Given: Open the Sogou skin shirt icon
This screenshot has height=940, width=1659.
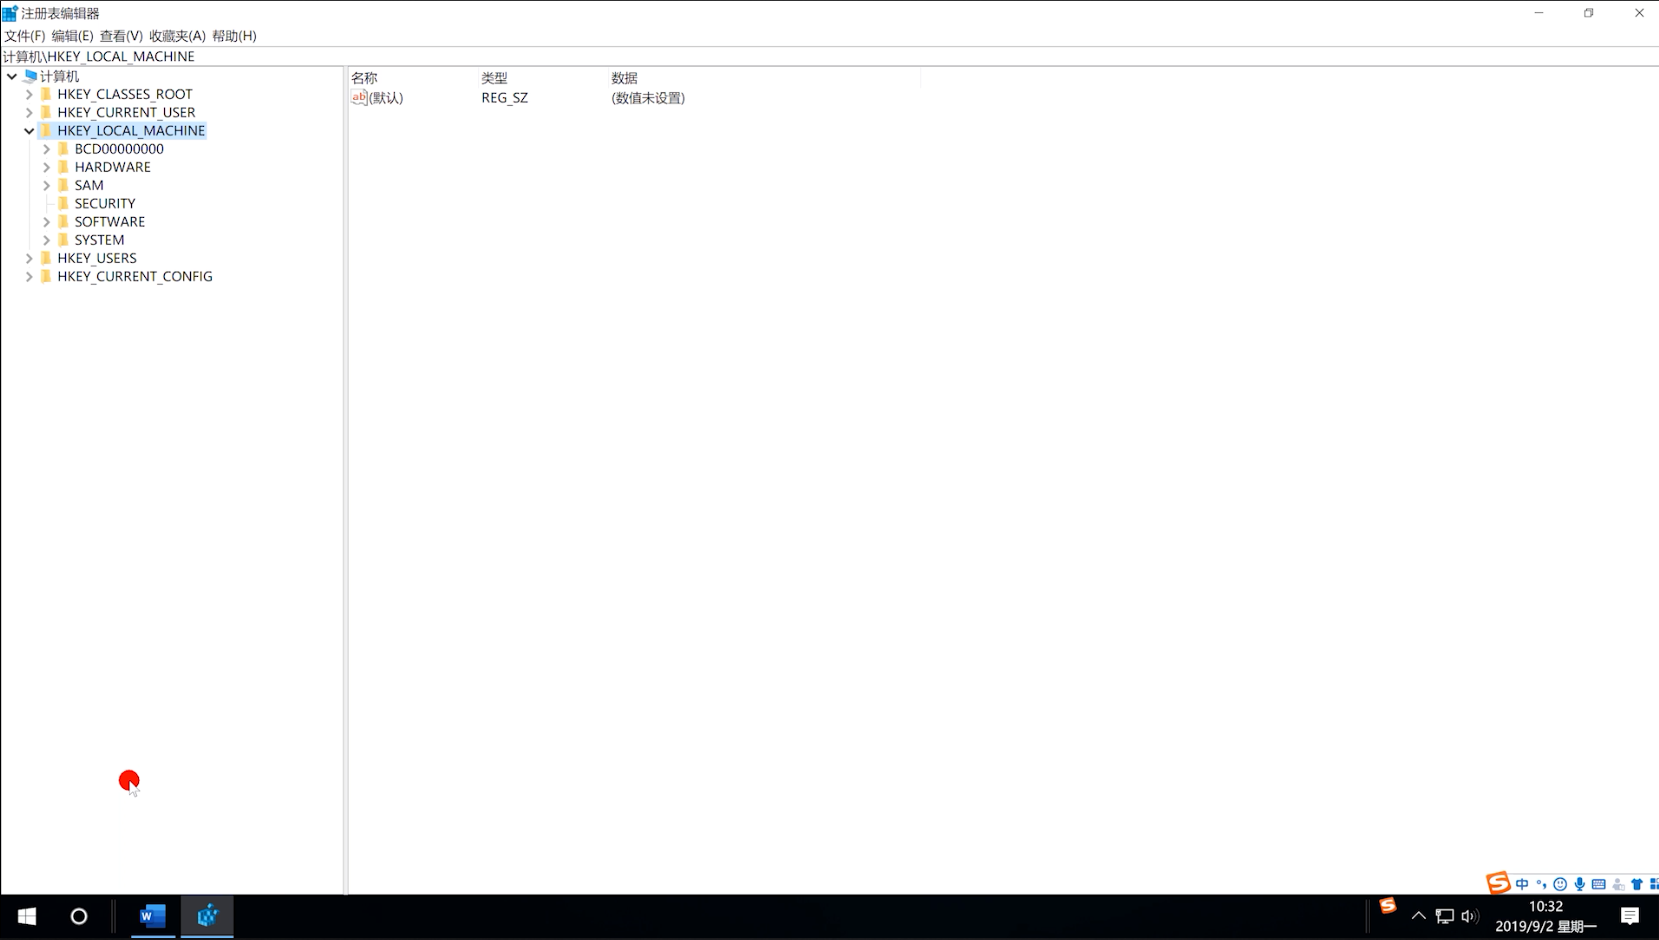Looking at the screenshot, I should pyautogui.click(x=1637, y=884).
